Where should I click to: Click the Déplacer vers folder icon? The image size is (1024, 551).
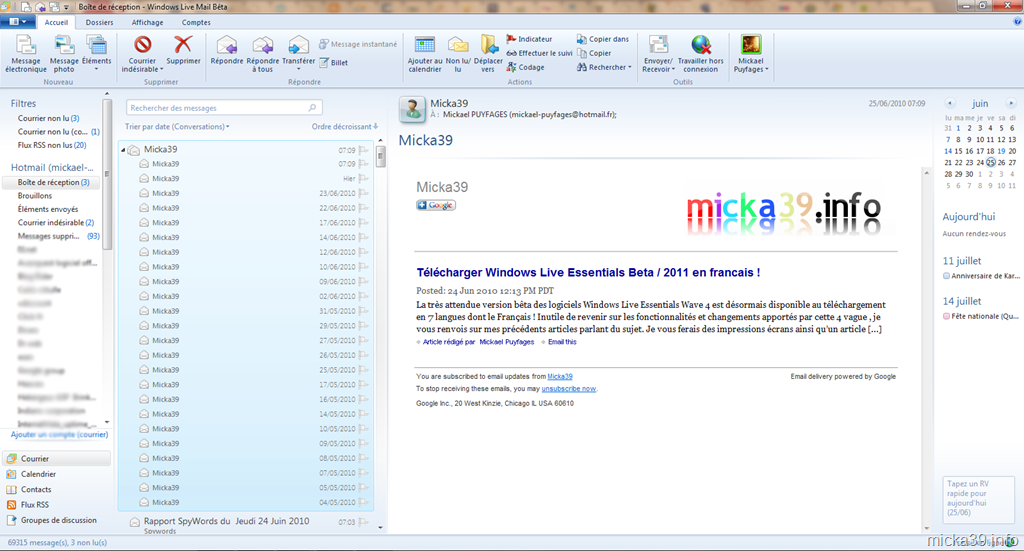(x=488, y=44)
